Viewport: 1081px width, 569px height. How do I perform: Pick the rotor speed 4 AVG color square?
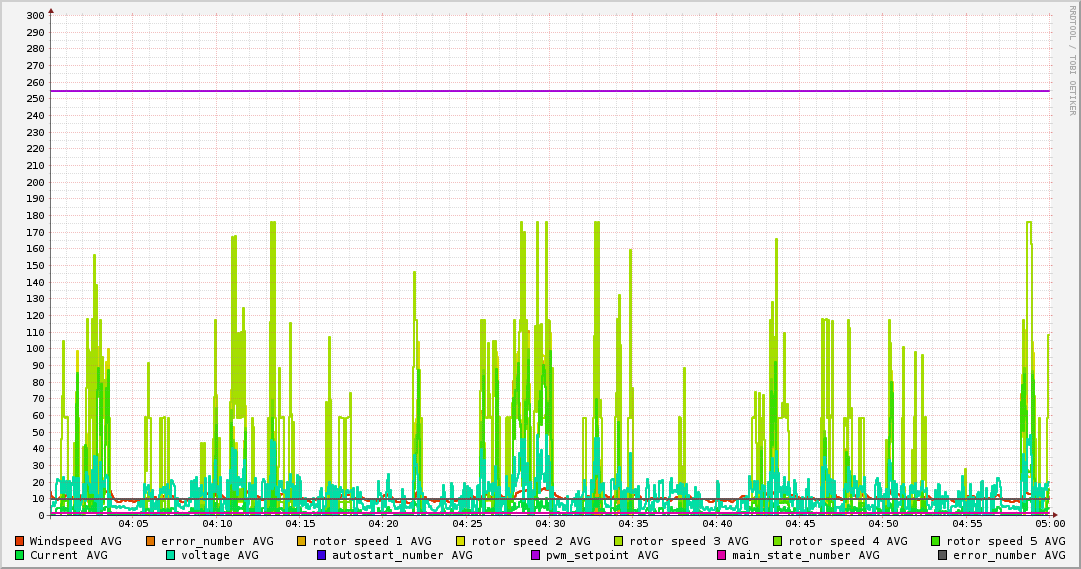click(778, 541)
